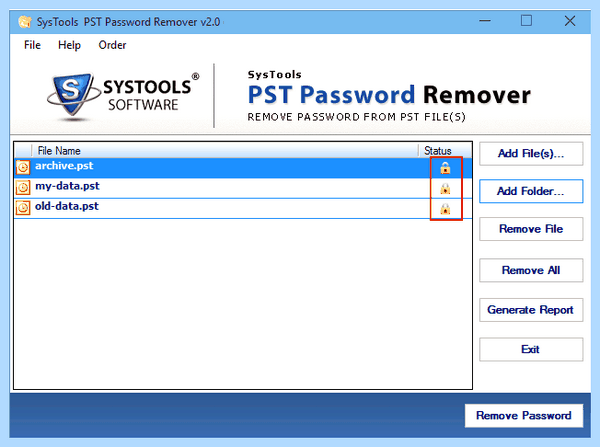Select the my-data.pst file icon
600x447 pixels.
(23, 188)
